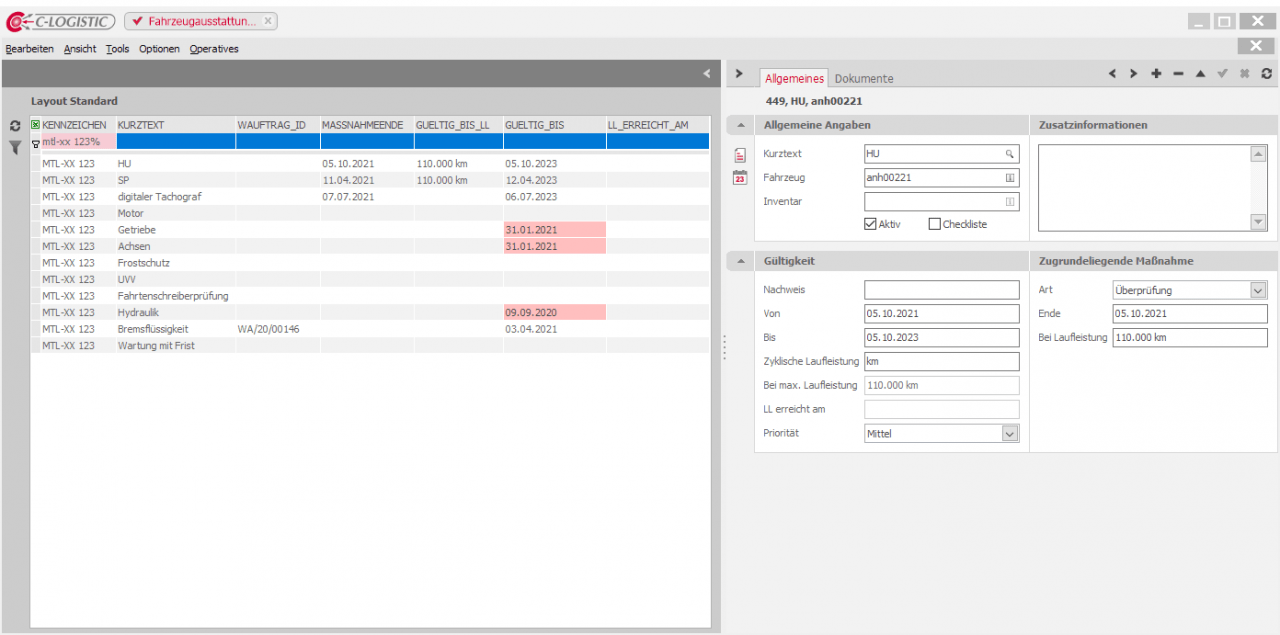This screenshot has height=635, width=1280.
Task: Go to the previous record arrow
Action: click(x=1113, y=74)
